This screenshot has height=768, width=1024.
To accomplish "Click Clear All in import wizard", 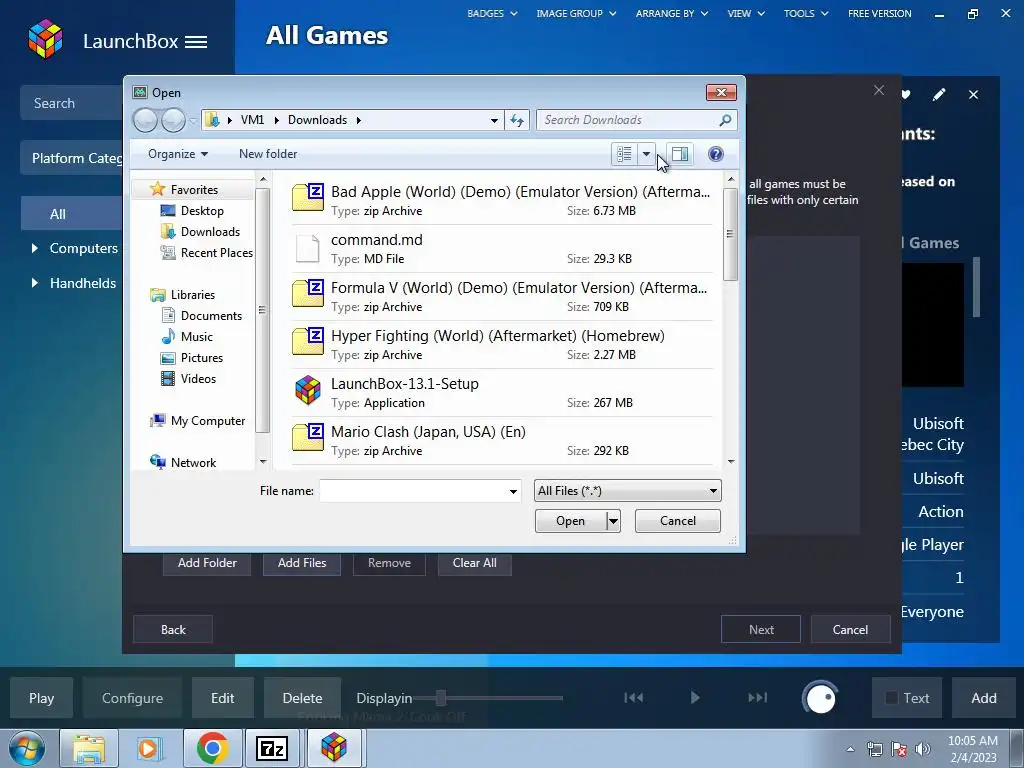I will (x=474, y=563).
